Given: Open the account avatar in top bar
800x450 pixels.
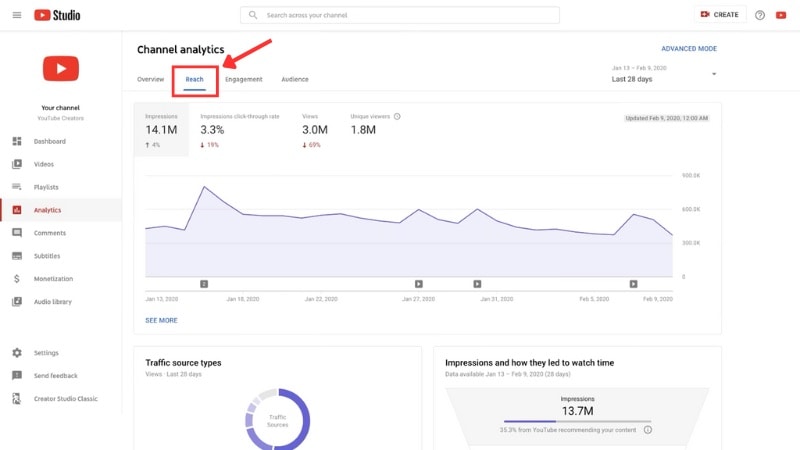Looking at the screenshot, I should point(781,15).
